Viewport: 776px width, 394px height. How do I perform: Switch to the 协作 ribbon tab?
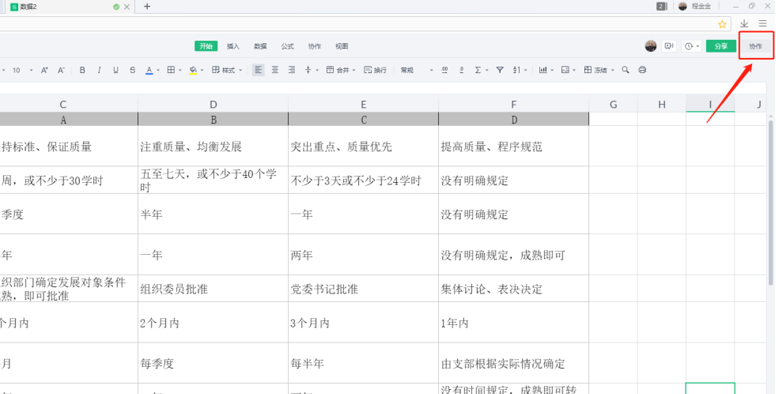(314, 46)
